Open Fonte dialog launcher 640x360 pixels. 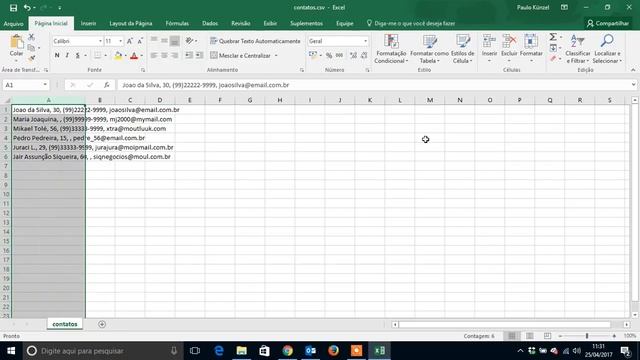click(143, 70)
